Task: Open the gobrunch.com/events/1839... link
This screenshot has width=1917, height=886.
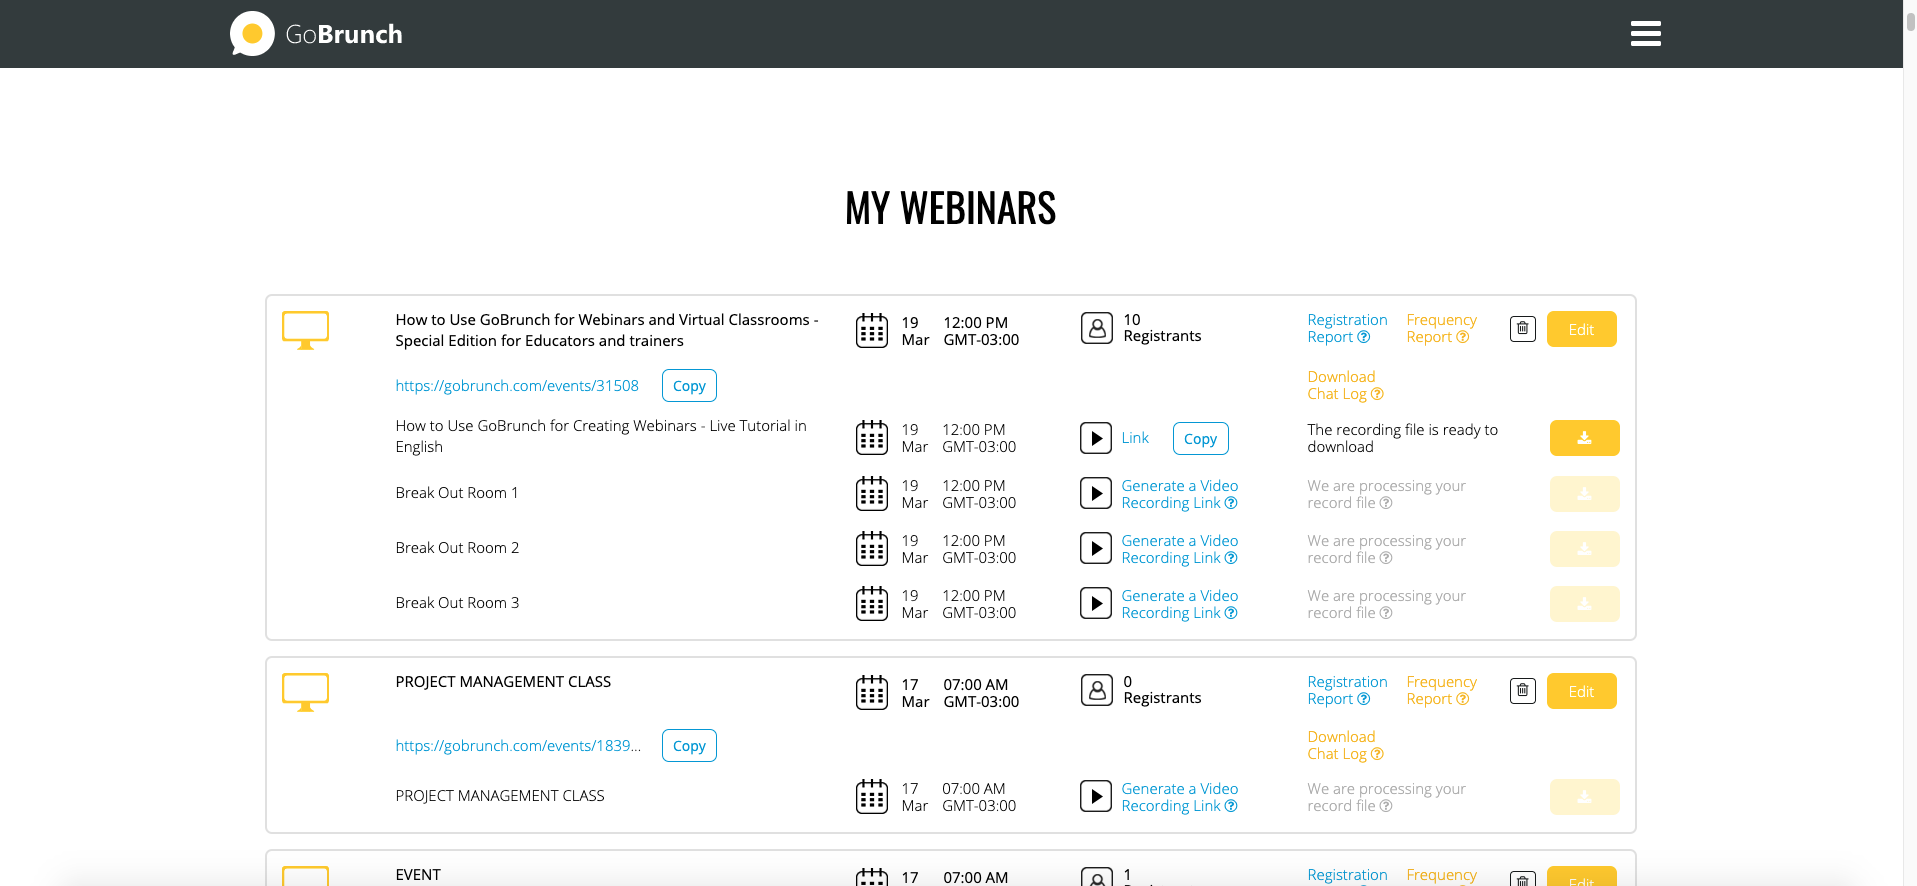Action: (518, 746)
